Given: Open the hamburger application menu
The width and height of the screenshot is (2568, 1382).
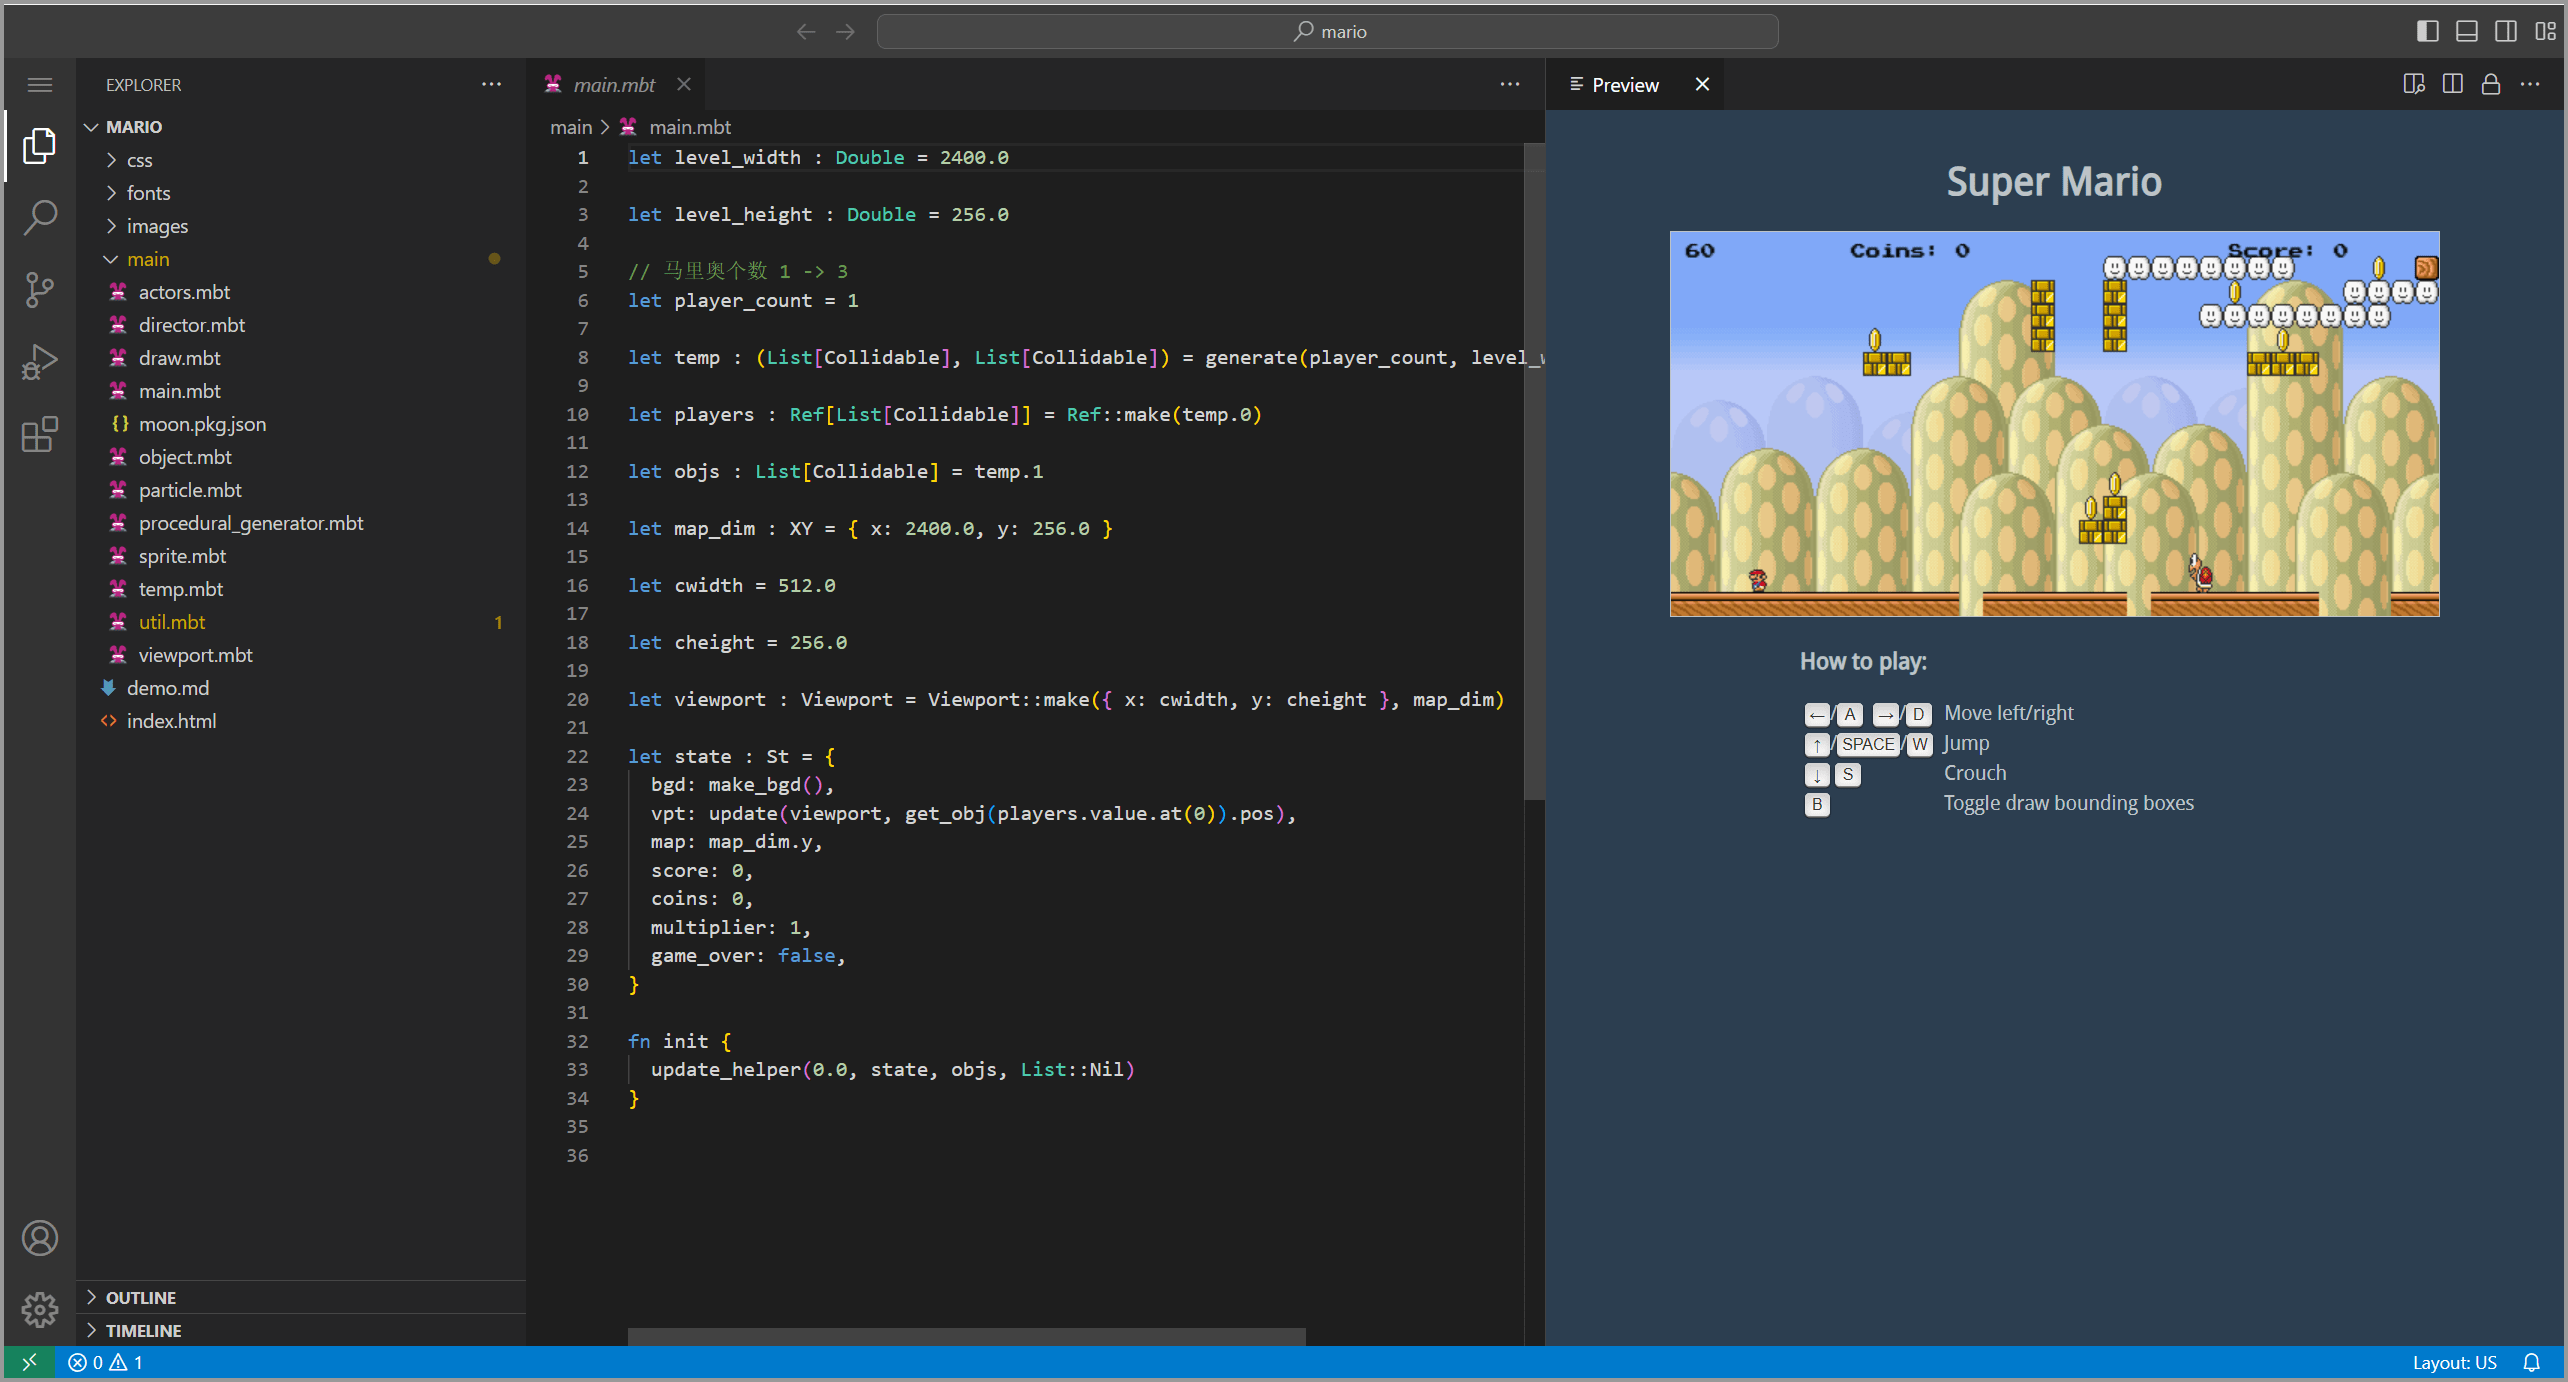Looking at the screenshot, I should (x=40, y=85).
